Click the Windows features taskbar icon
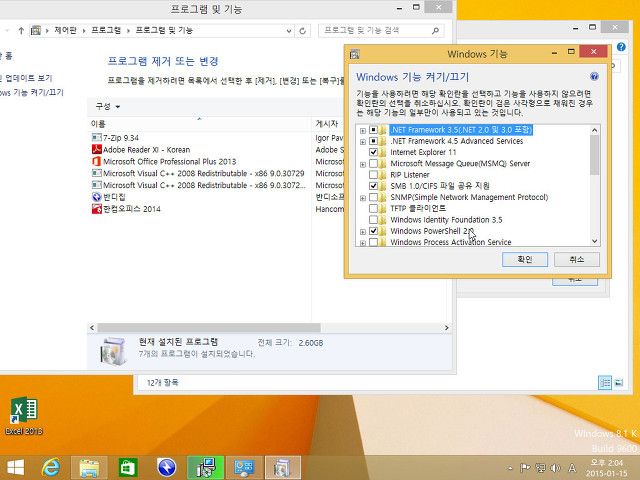 (282, 467)
